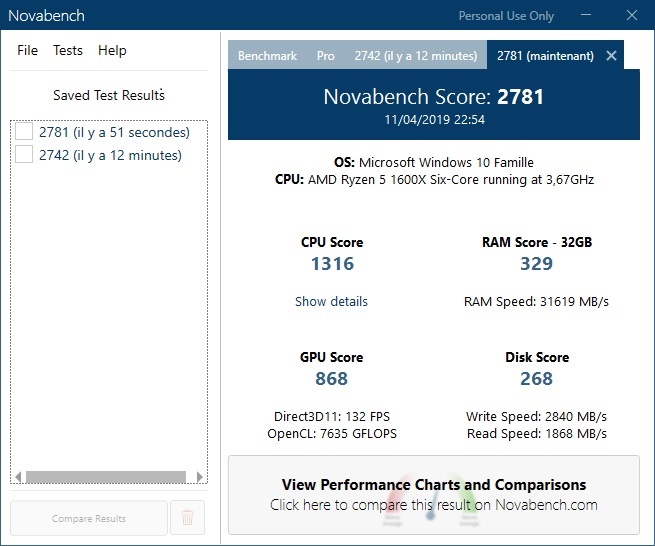The image size is (655, 546).
Task: Open the Tests menu
Action: coord(68,51)
